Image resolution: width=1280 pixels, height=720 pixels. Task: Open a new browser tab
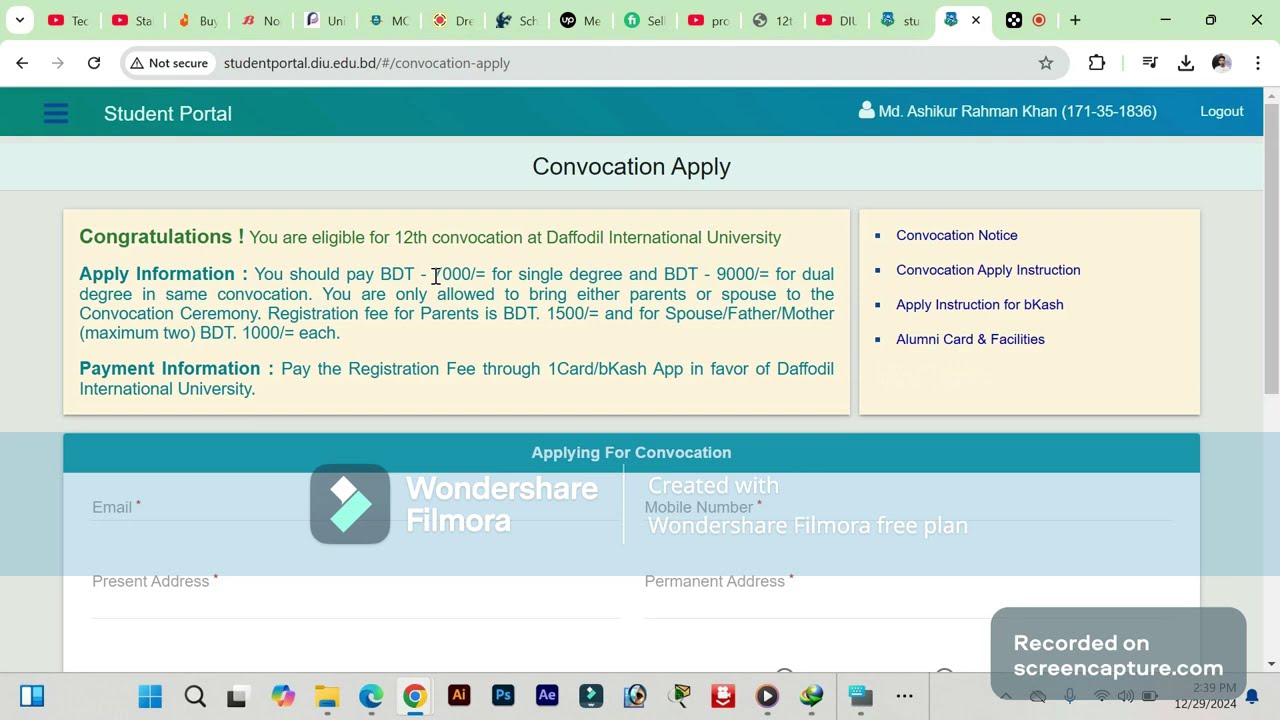click(x=1075, y=20)
